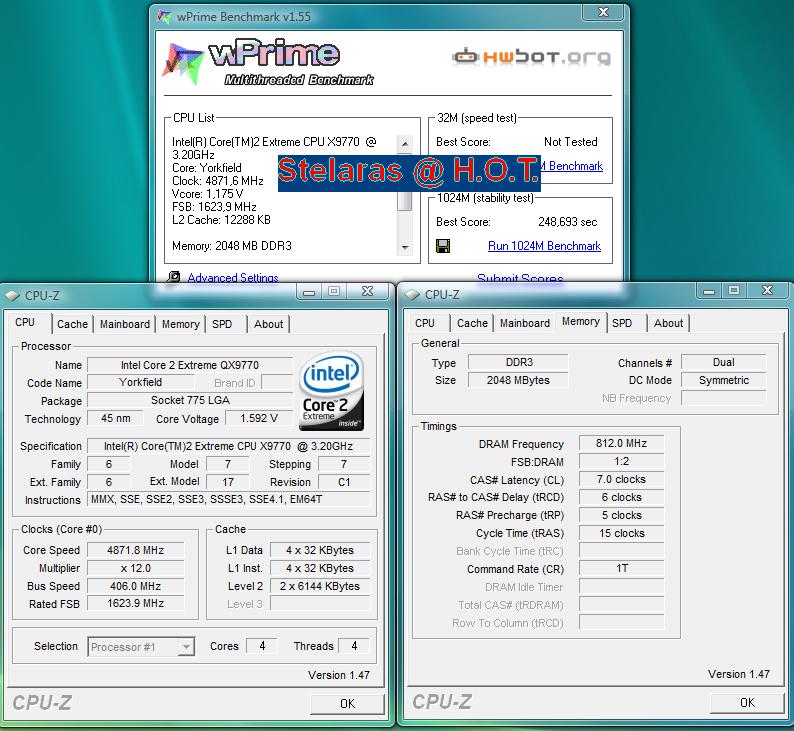Click the Multiplier x 12.0 field
The height and width of the screenshot is (731, 794).
point(136,568)
